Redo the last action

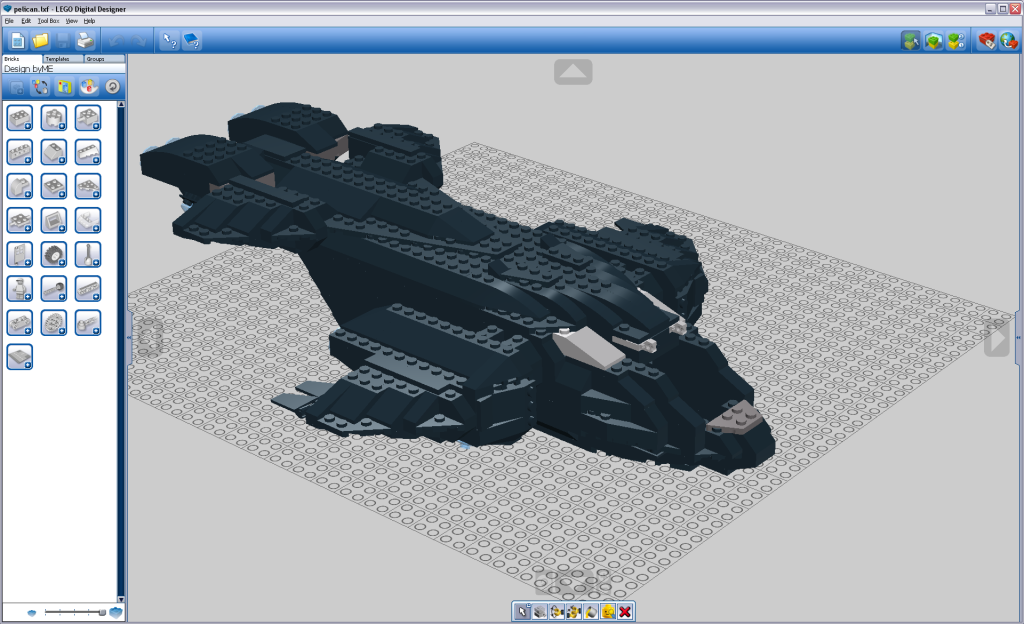pyautogui.click(x=138, y=40)
